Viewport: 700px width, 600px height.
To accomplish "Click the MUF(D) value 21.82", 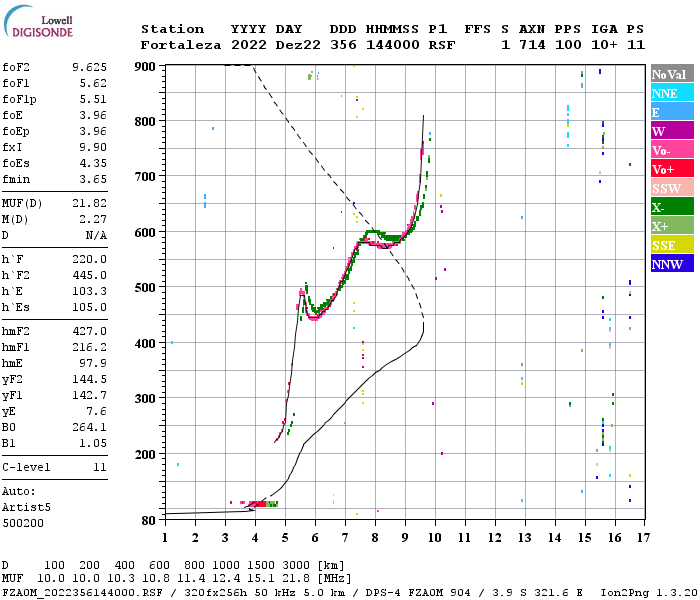I will pos(89,204).
